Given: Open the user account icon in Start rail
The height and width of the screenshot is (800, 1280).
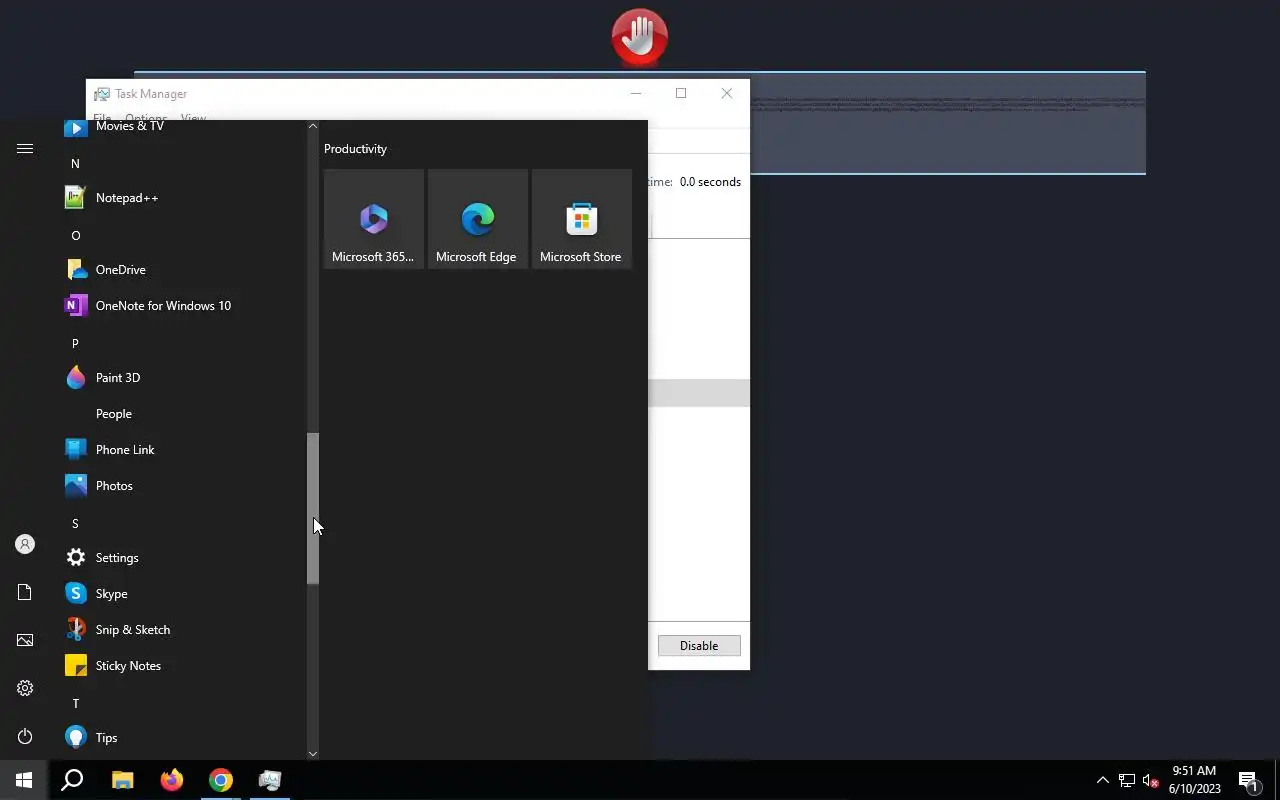Looking at the screenshot, I should coord(25,544).
